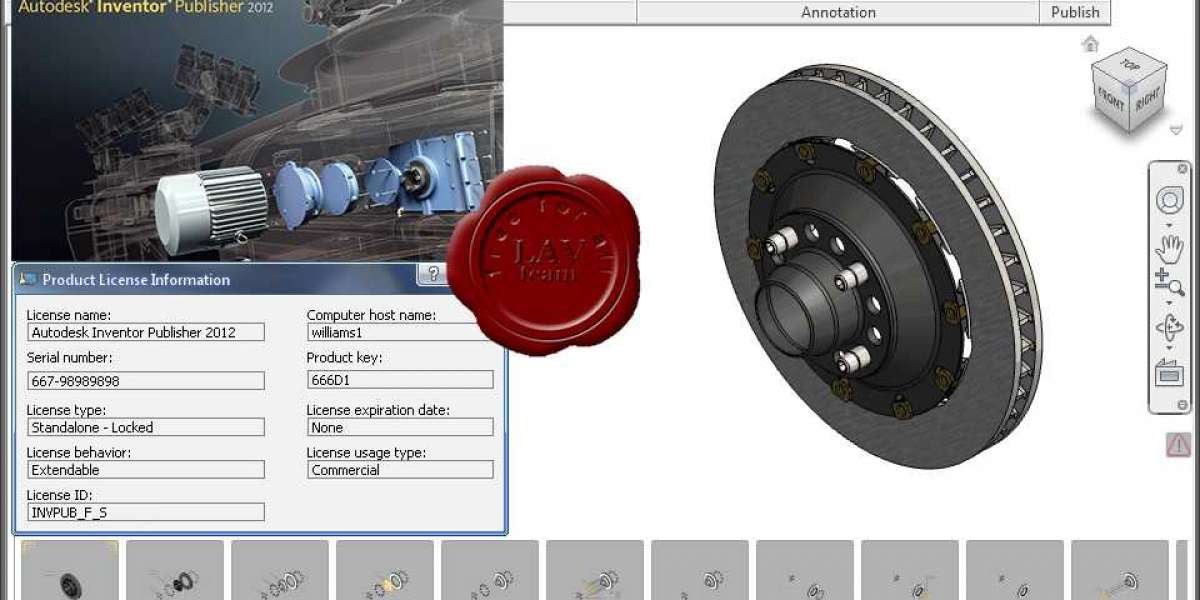Click the red warning triangle icon
The image size is (1200, 600).
[1179, 445]
